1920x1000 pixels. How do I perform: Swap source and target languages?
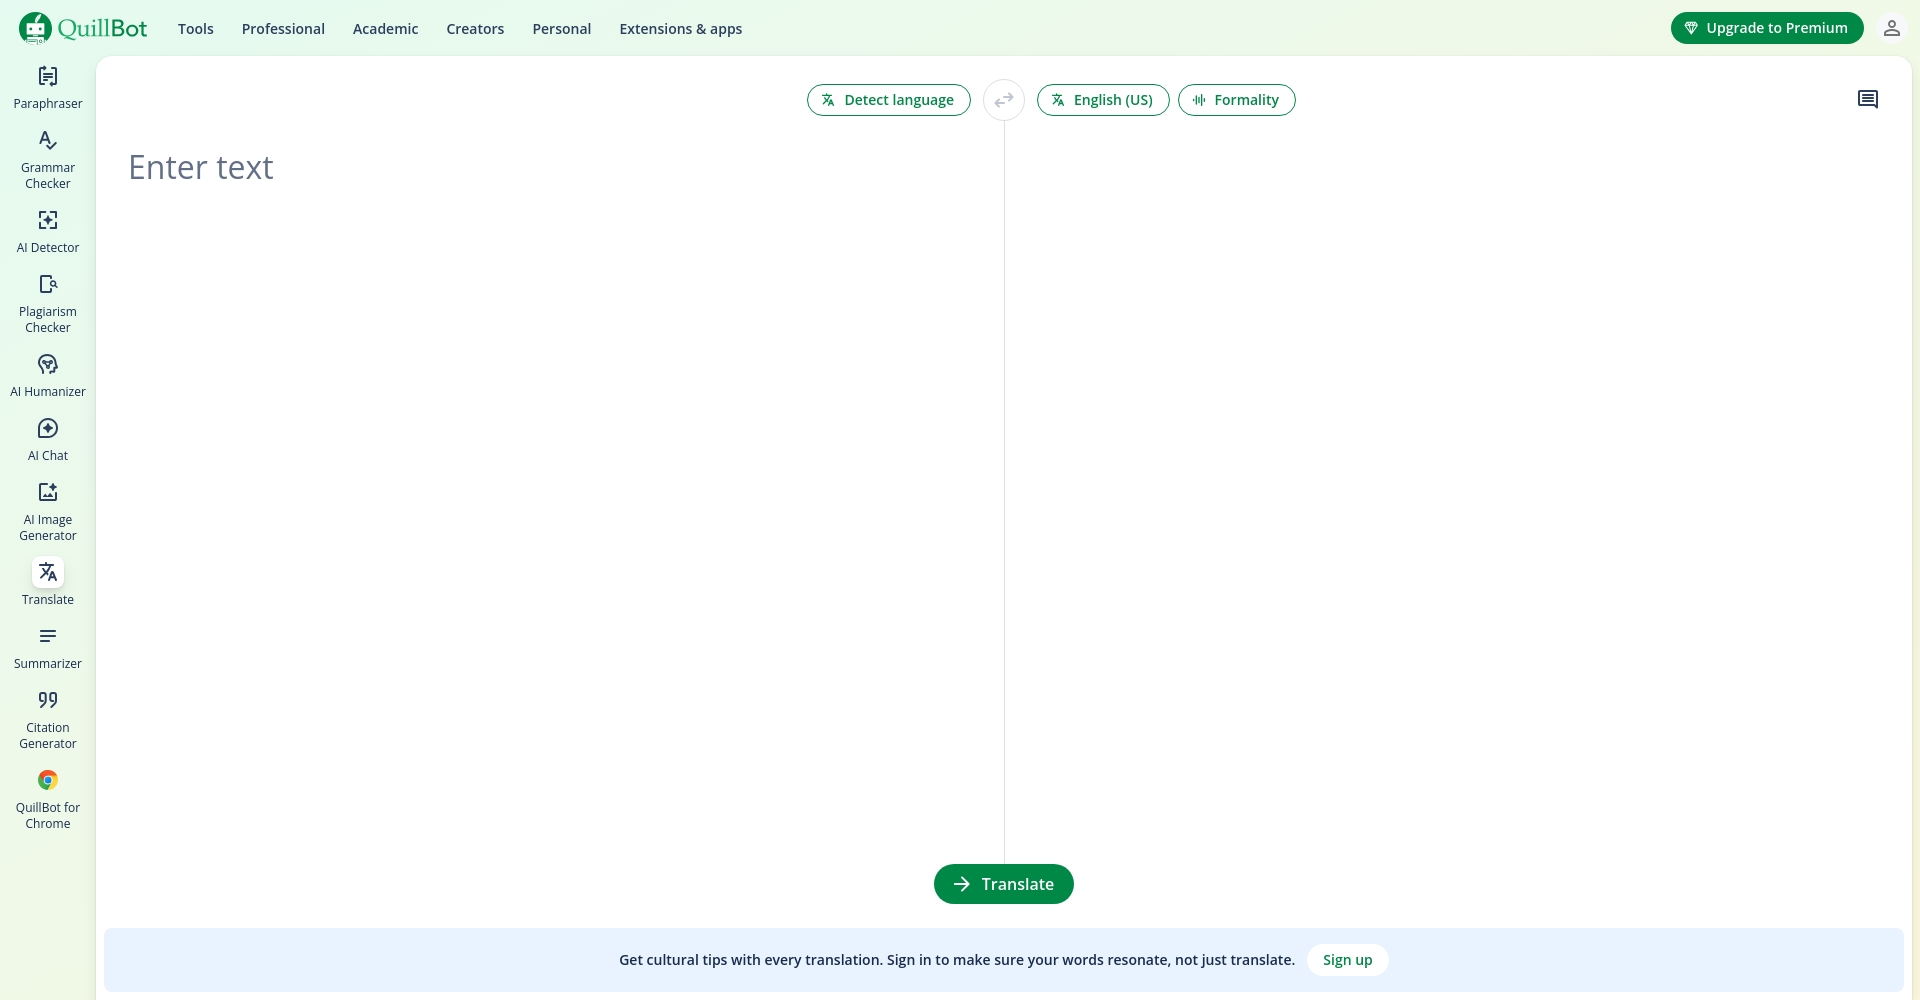1004,100
